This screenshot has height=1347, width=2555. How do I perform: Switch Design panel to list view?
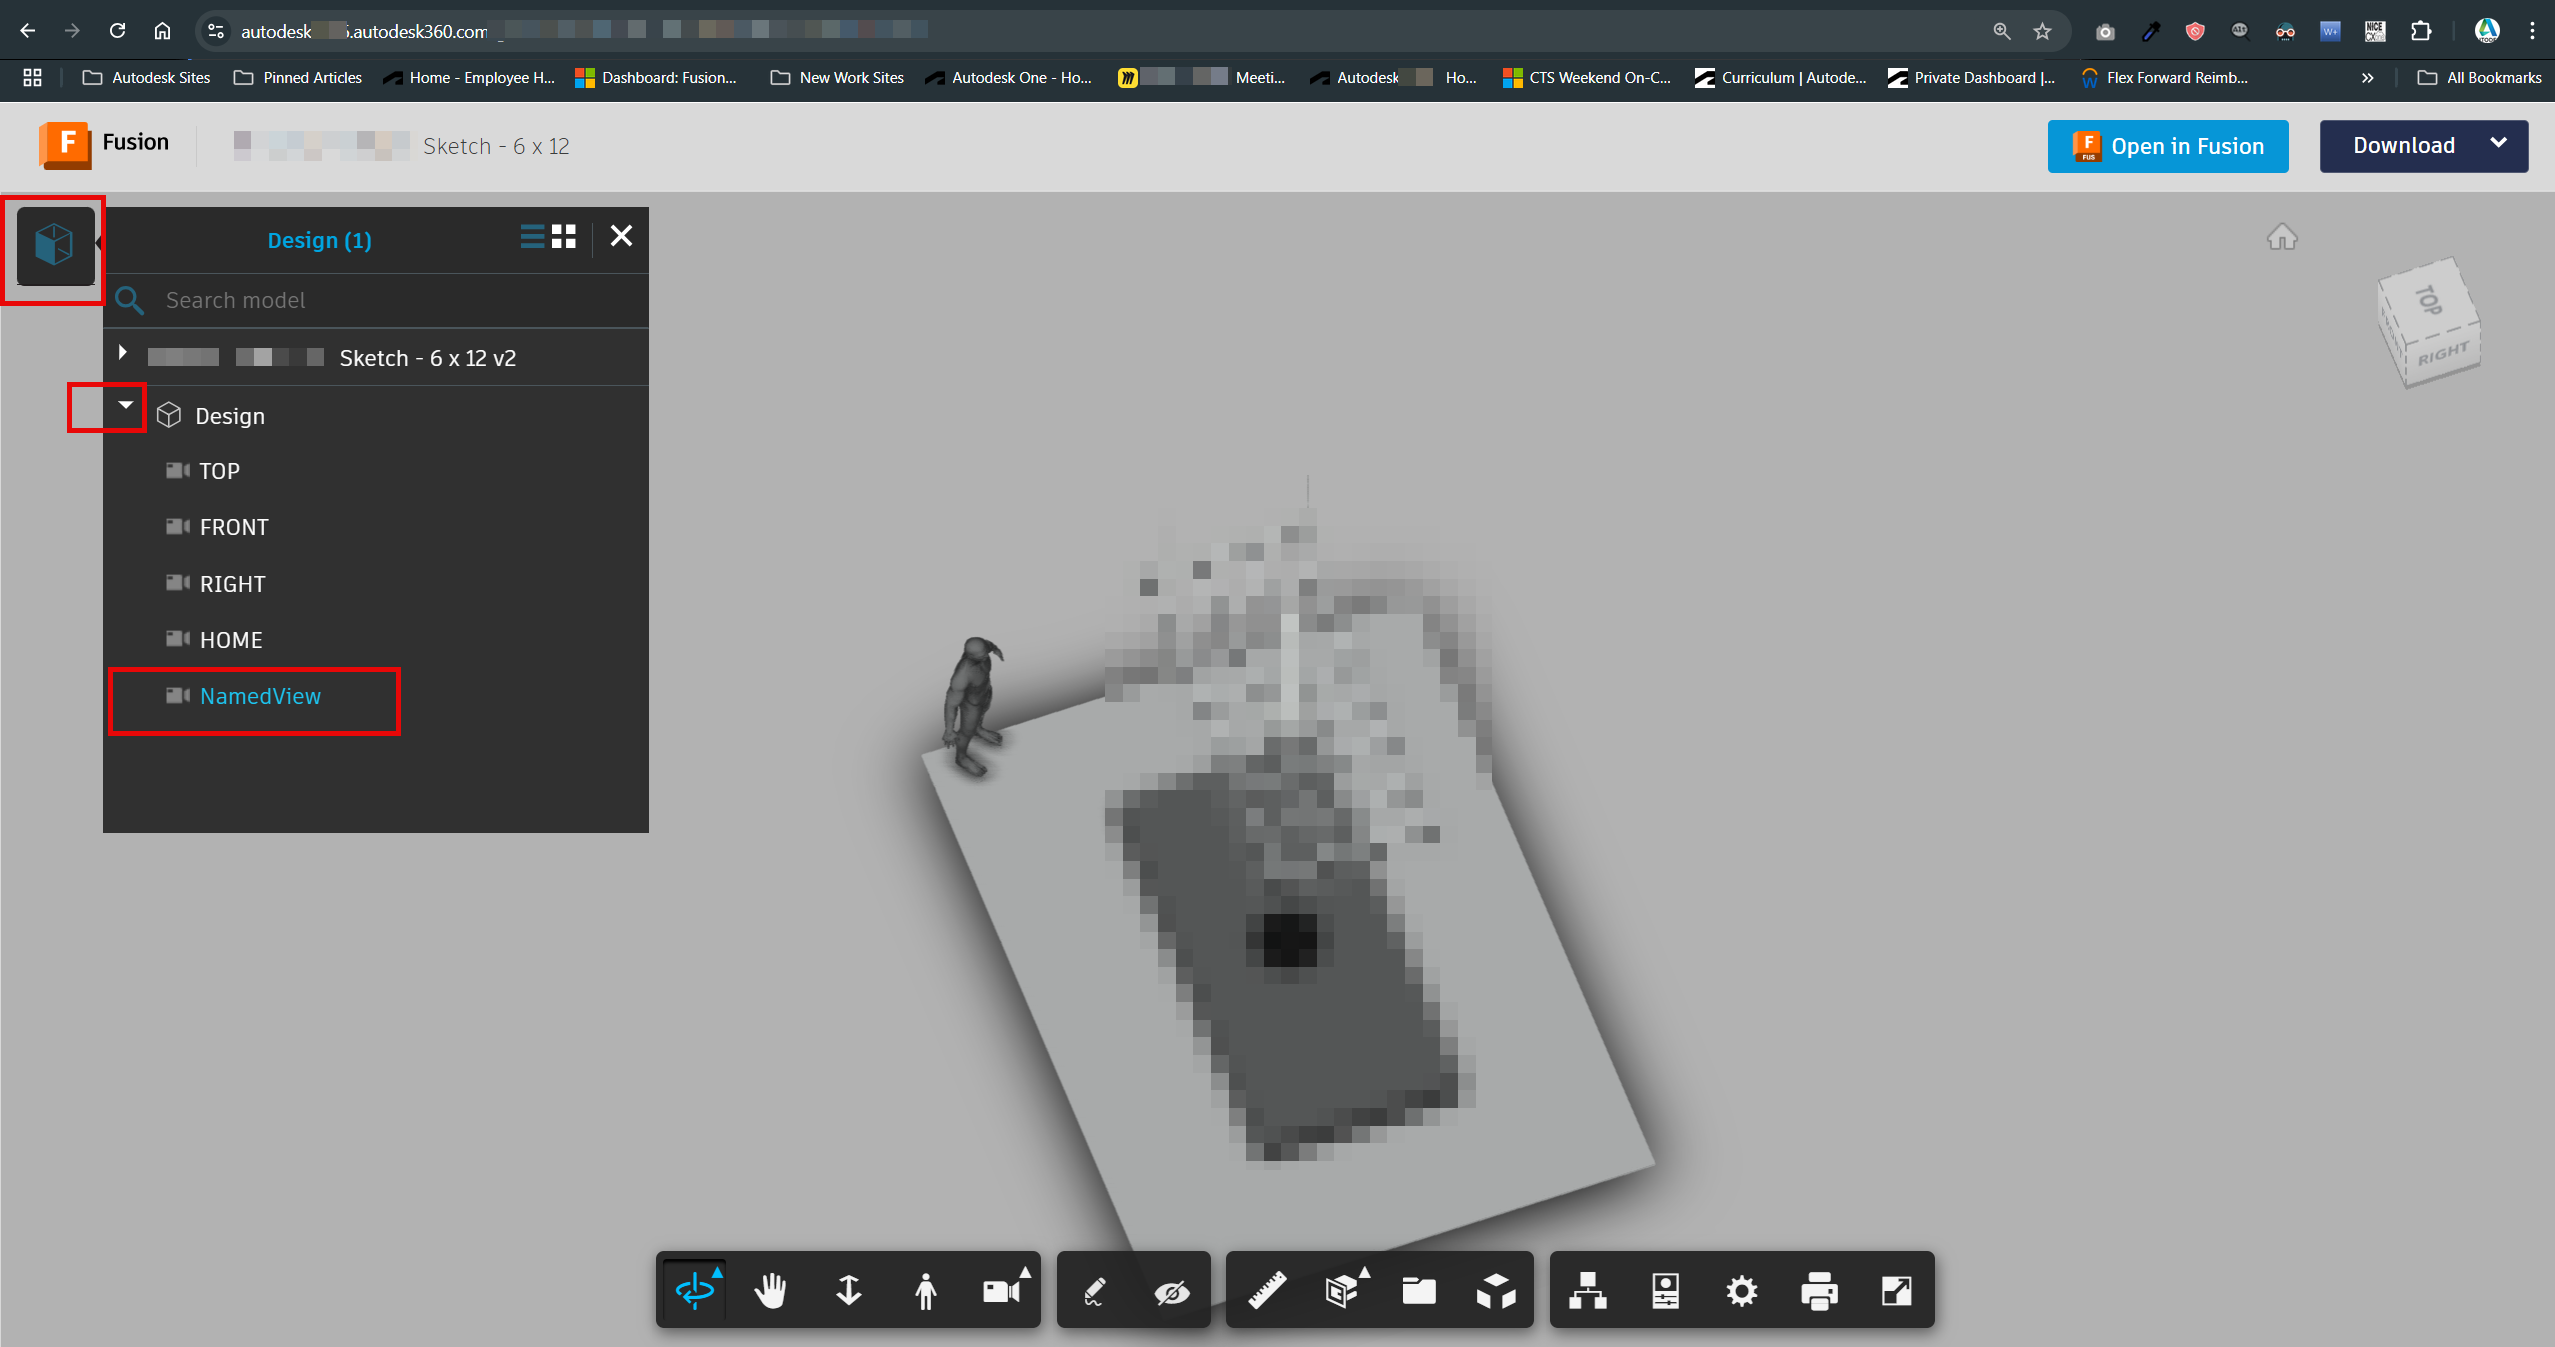click(x=530, y=237)
